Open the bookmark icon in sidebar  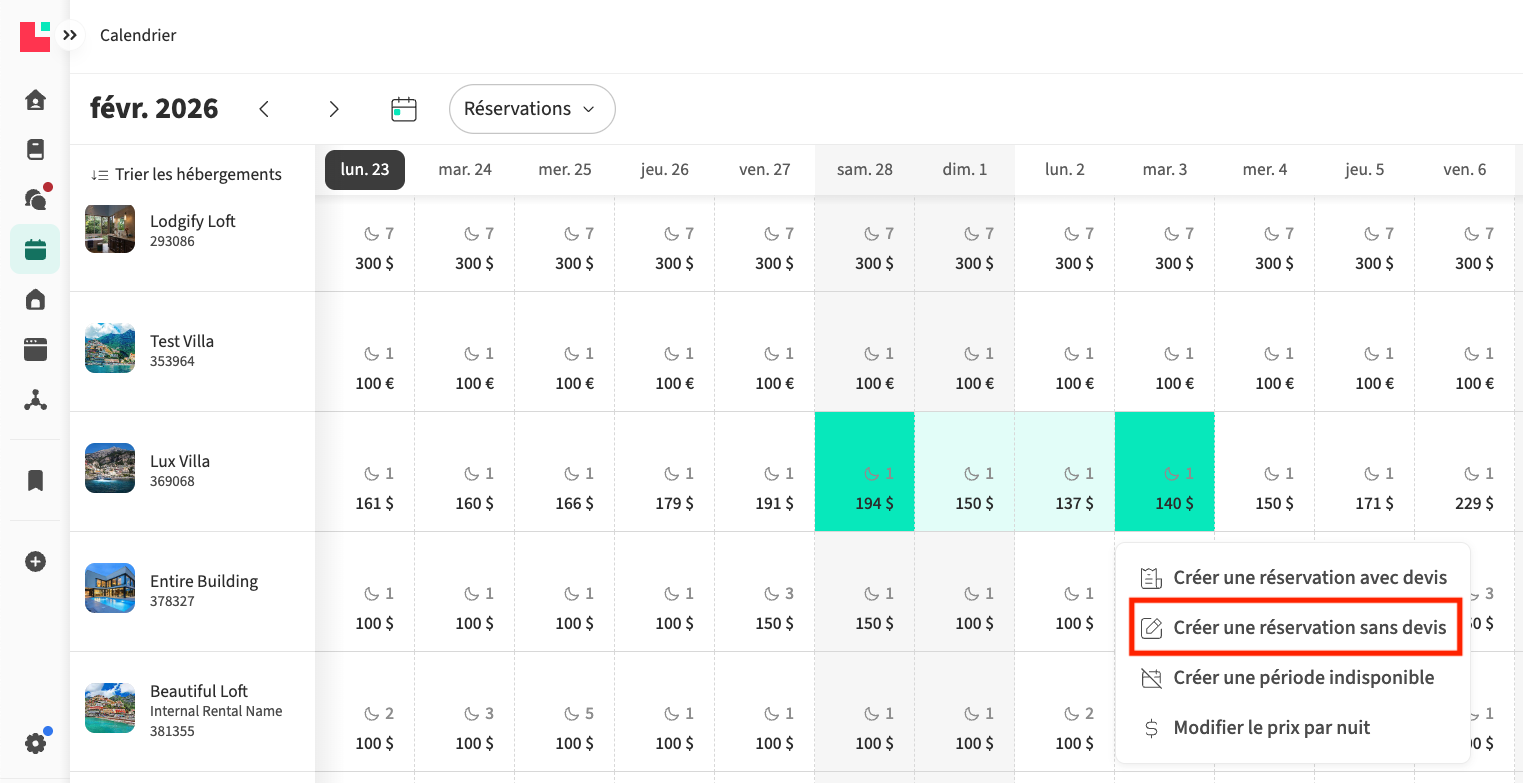coord(35,481)
